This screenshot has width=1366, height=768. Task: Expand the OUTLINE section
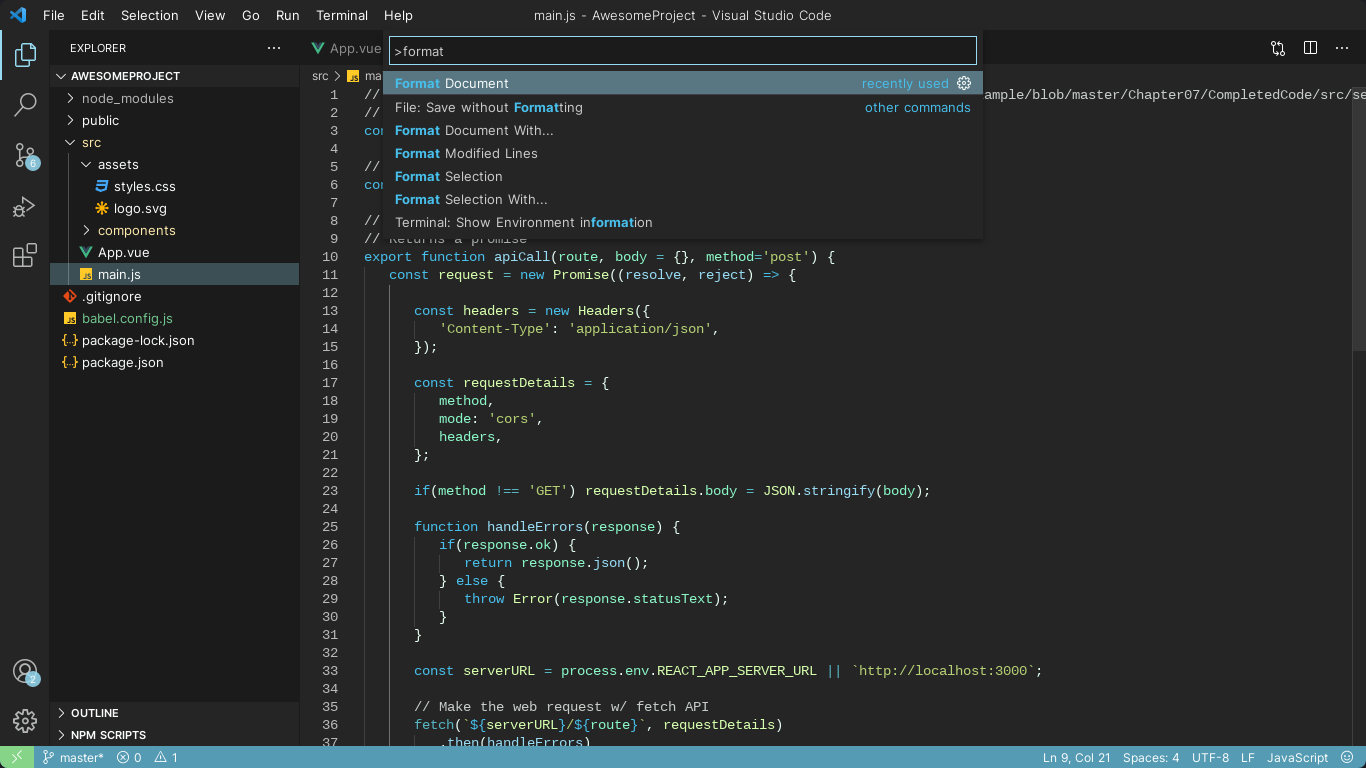click(x=174, y=713)
